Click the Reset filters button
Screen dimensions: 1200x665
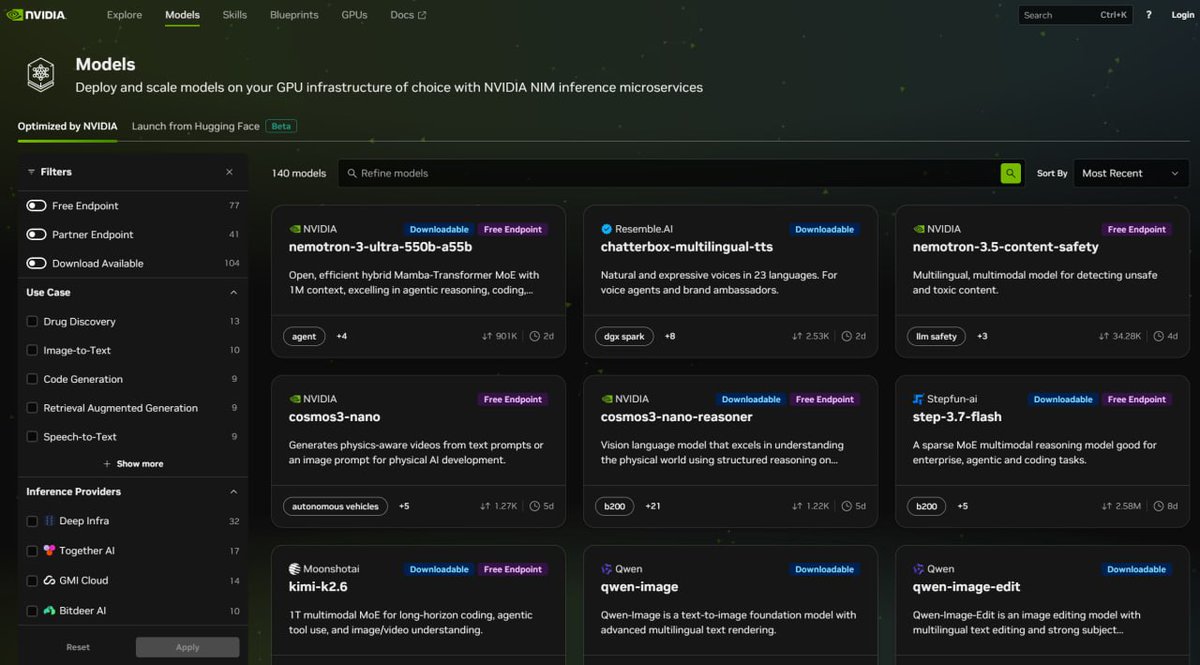[78, 647]
